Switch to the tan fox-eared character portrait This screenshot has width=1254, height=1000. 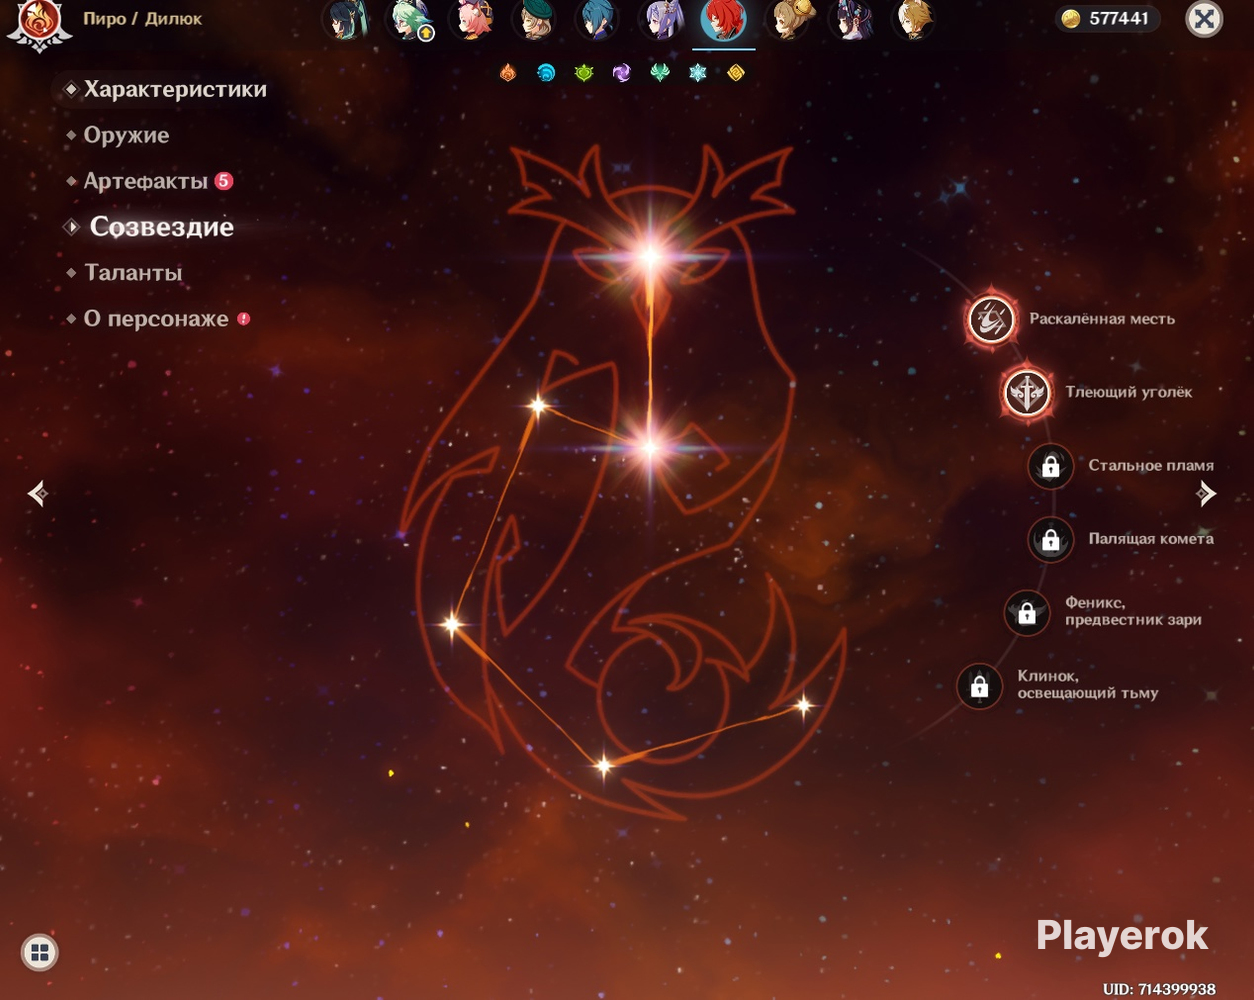(x=913, y=20)
